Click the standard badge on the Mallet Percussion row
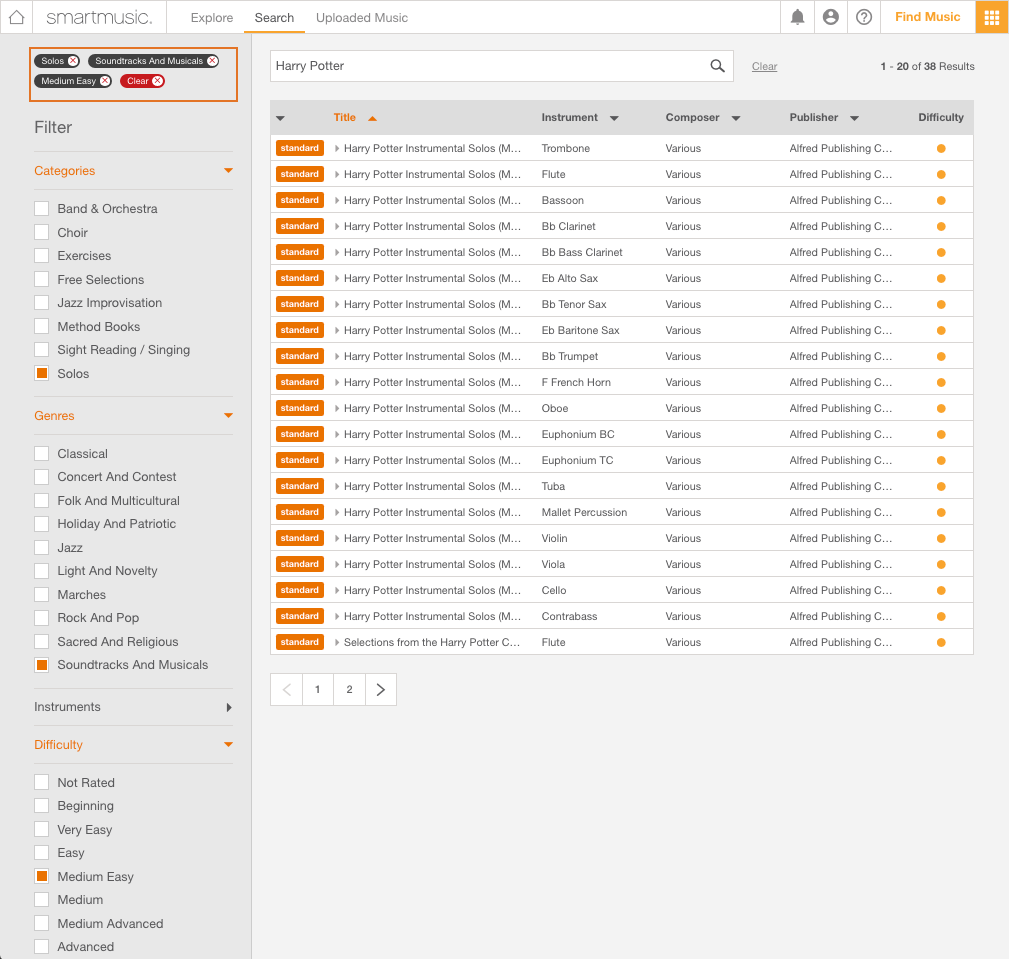The height and width of the screenshot is (959, 1009). coord(299,512)
